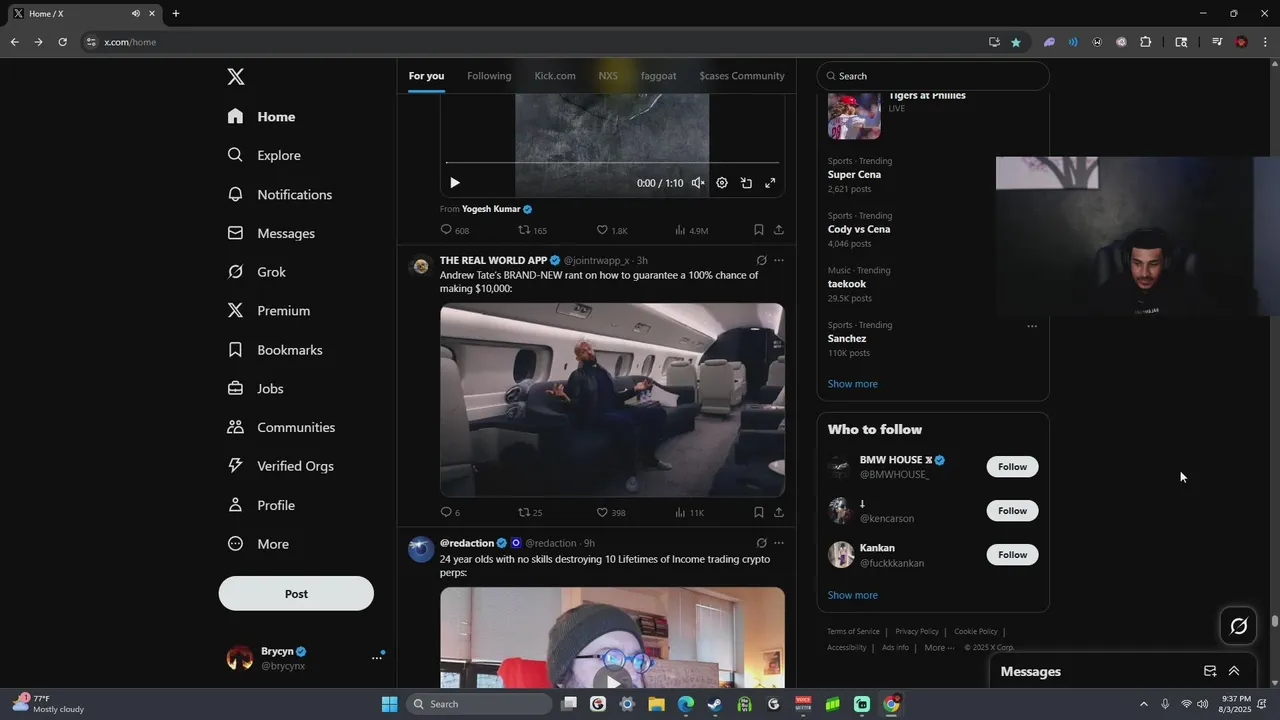The height and width of the screenshot is (720, 1280).
Task: Open Grok explain on REAL WORLD APP post
Action: [761, 260]
